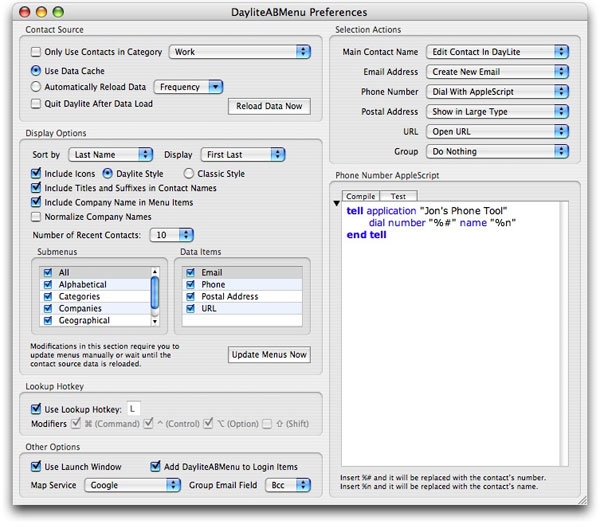Toggle the Postal Address data item checkbox
This screenshot has width=600, height=527.
click(x=190, y=296)
